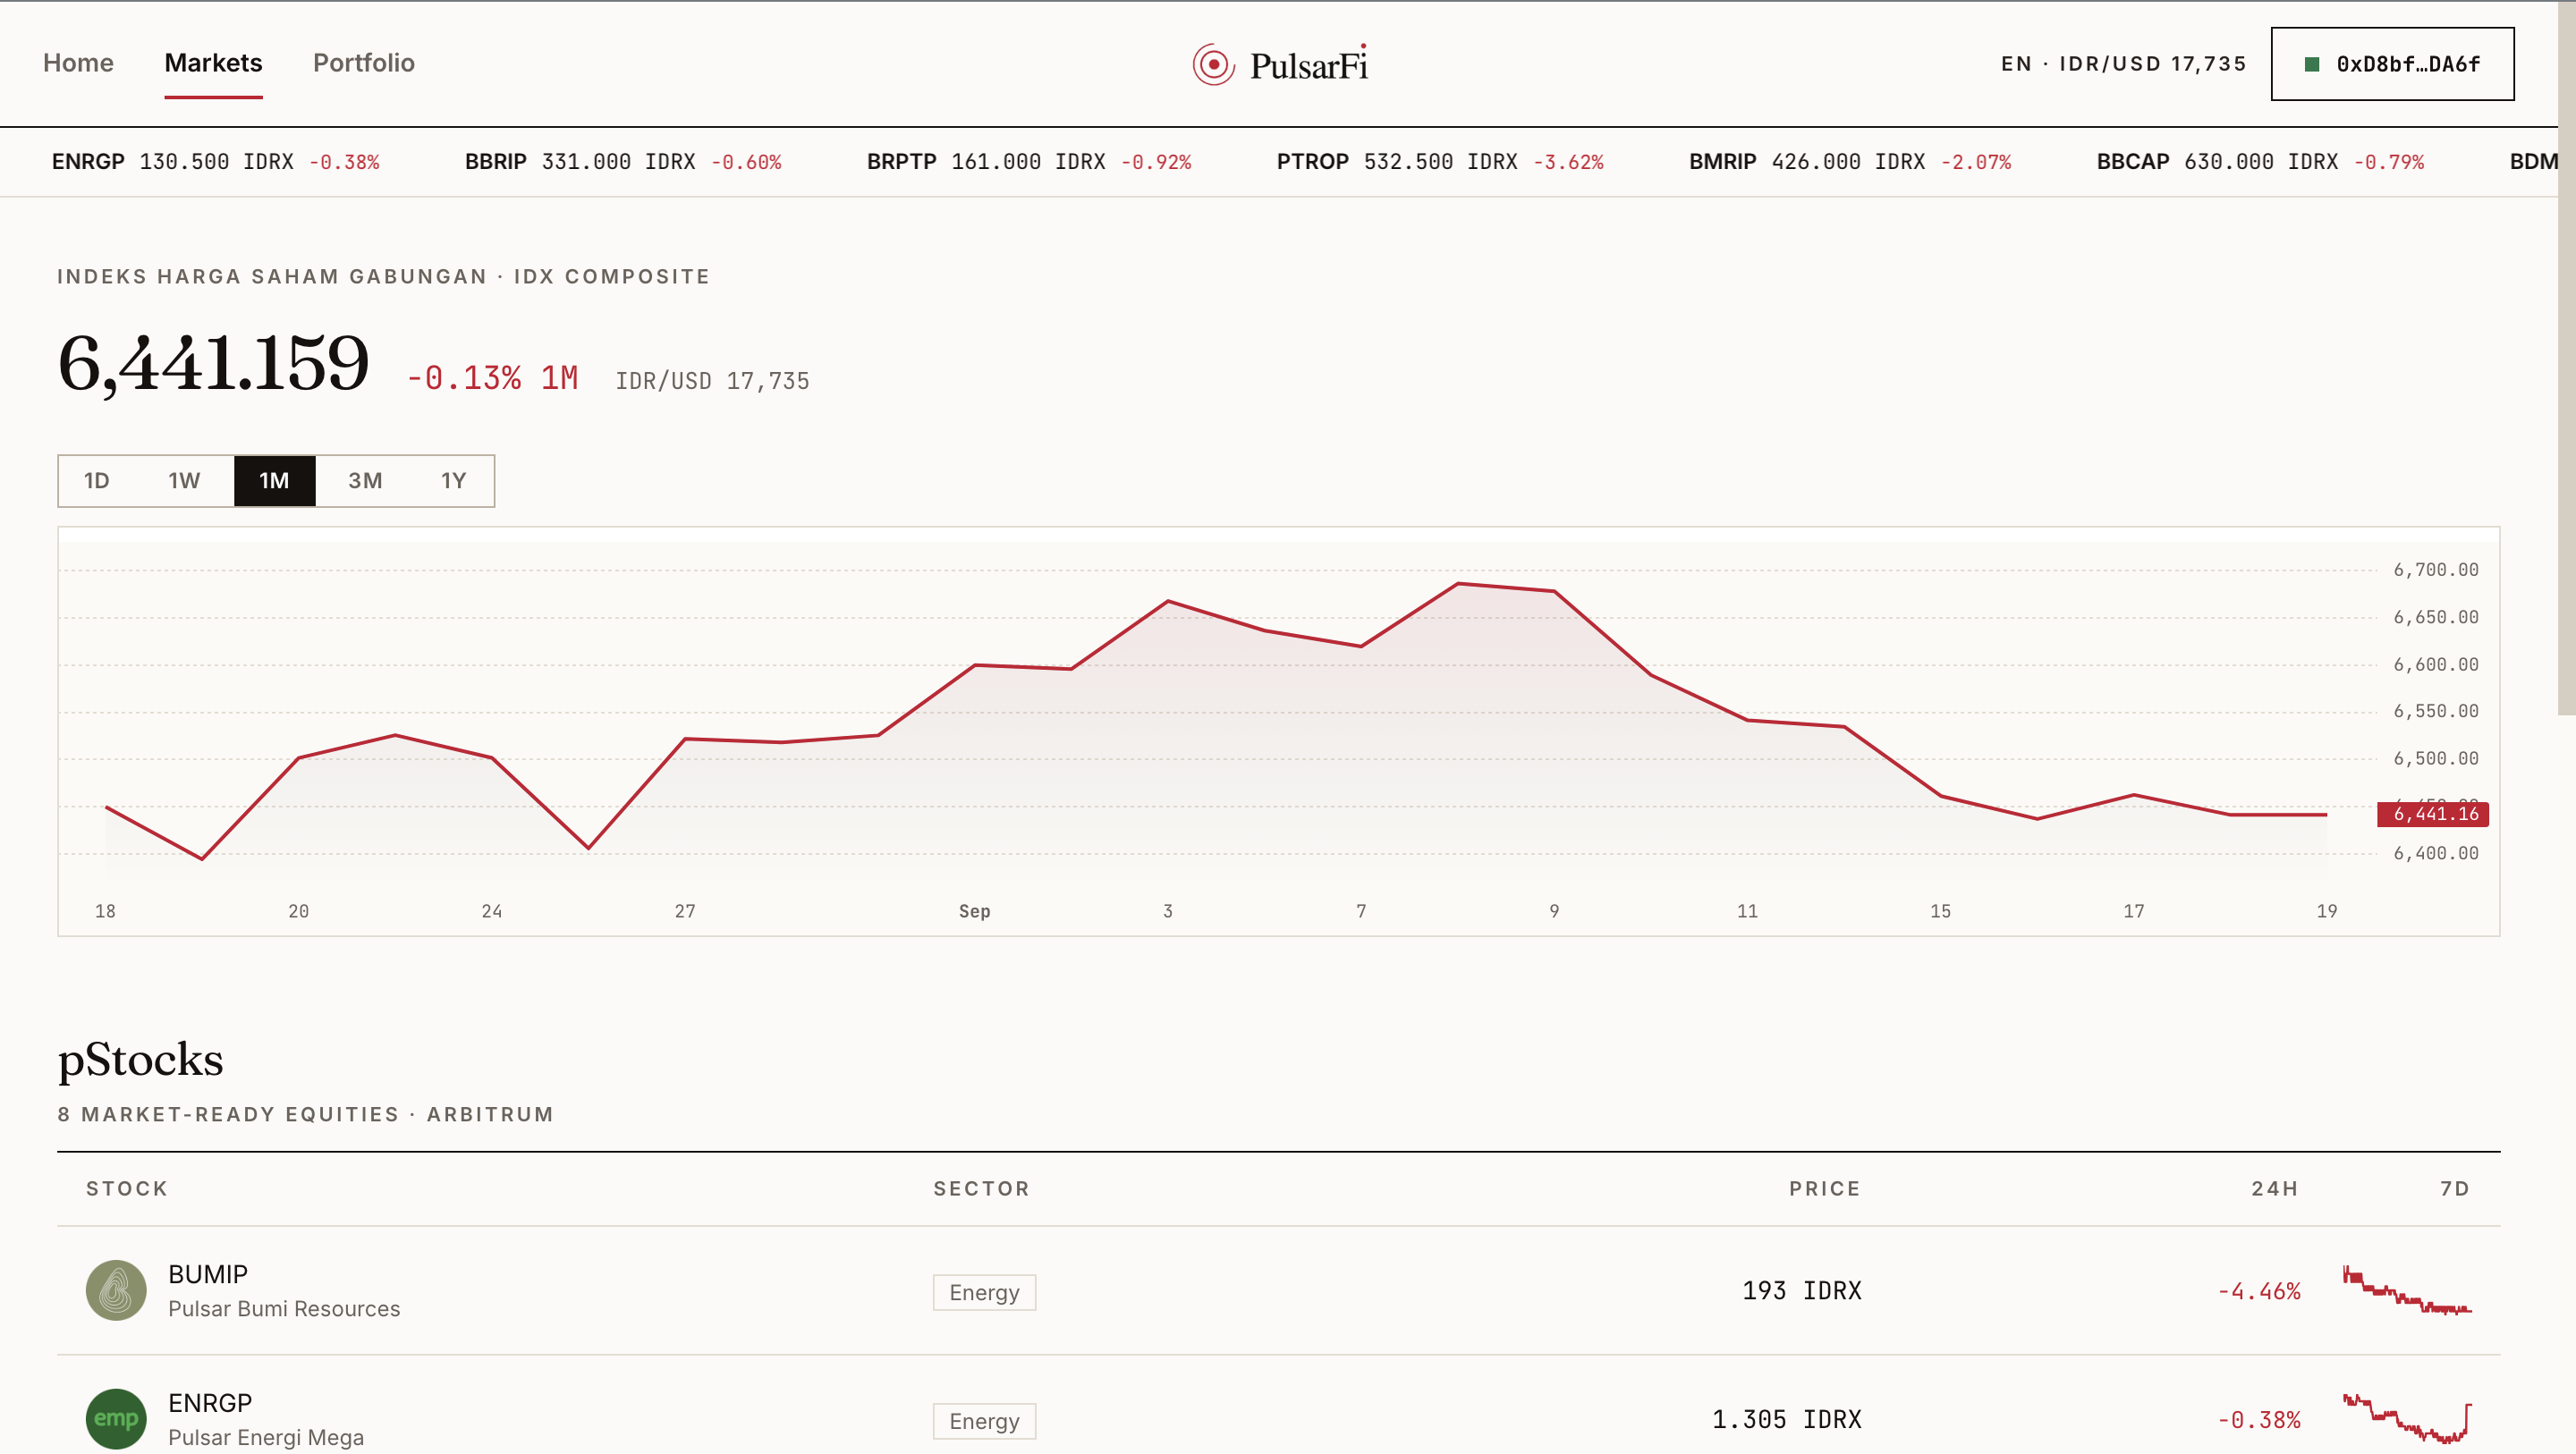Screen dimensions: 2576x1454
Task: Click the green wallet status indicator
Action: click(2311, 65)
